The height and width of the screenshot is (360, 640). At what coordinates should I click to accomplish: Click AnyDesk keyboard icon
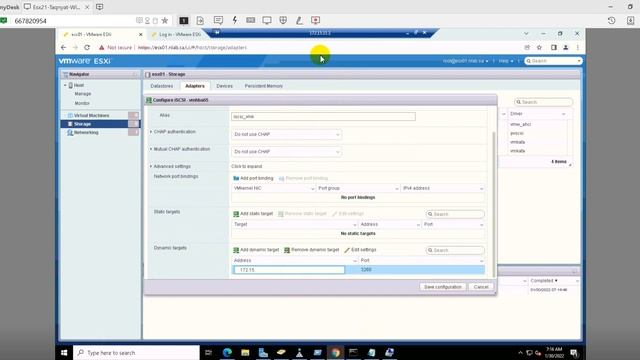coord(251,20)
